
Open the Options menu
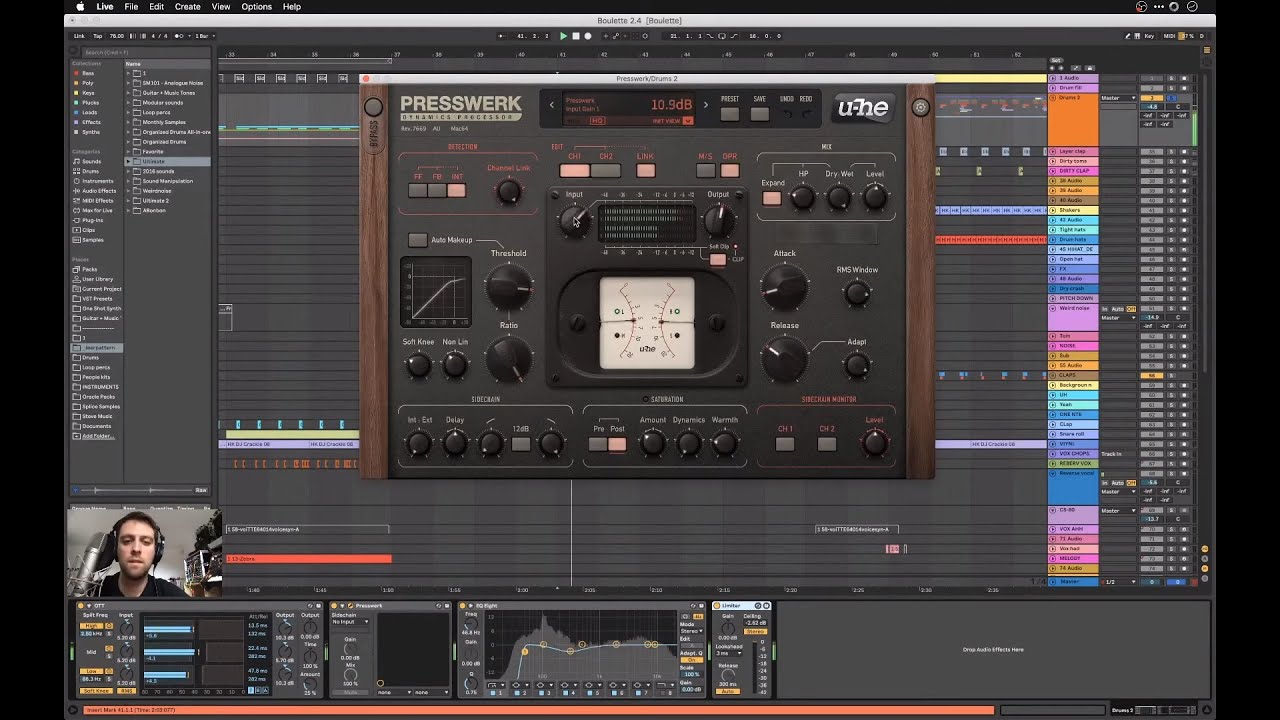pyautogui.click(x=256, y=7)
